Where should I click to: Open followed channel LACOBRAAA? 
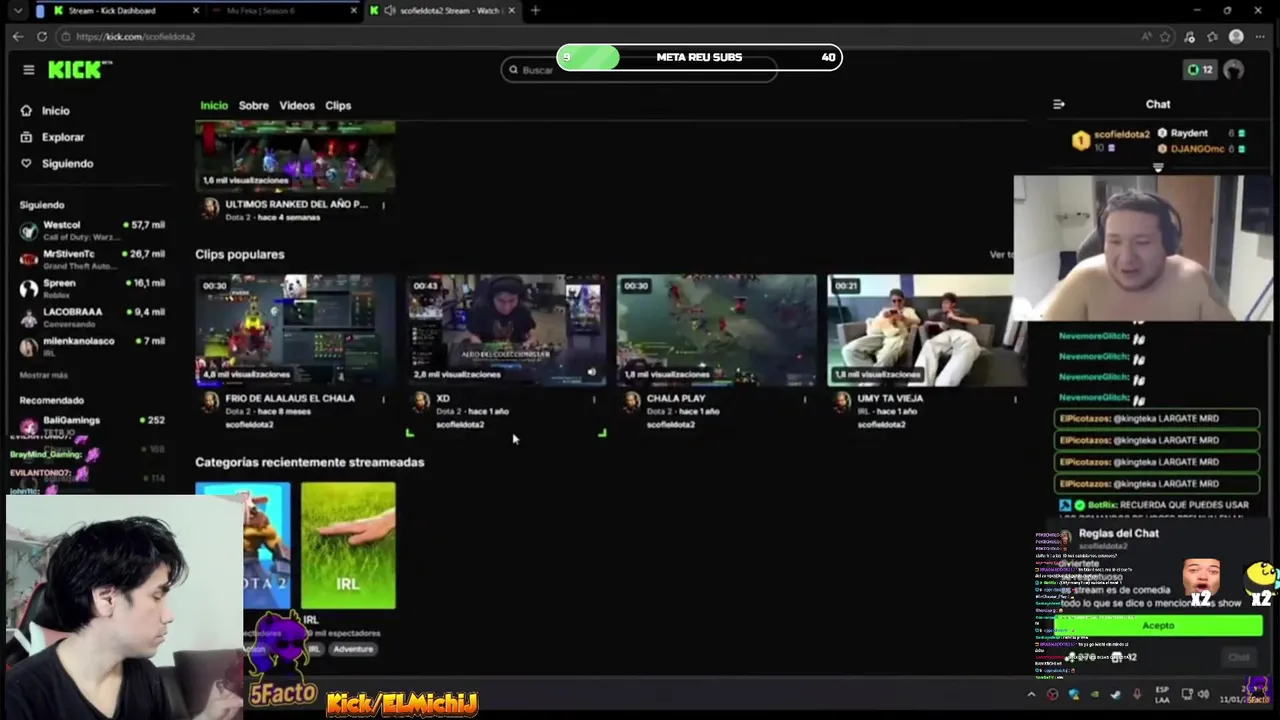click(x=92, y=317)
